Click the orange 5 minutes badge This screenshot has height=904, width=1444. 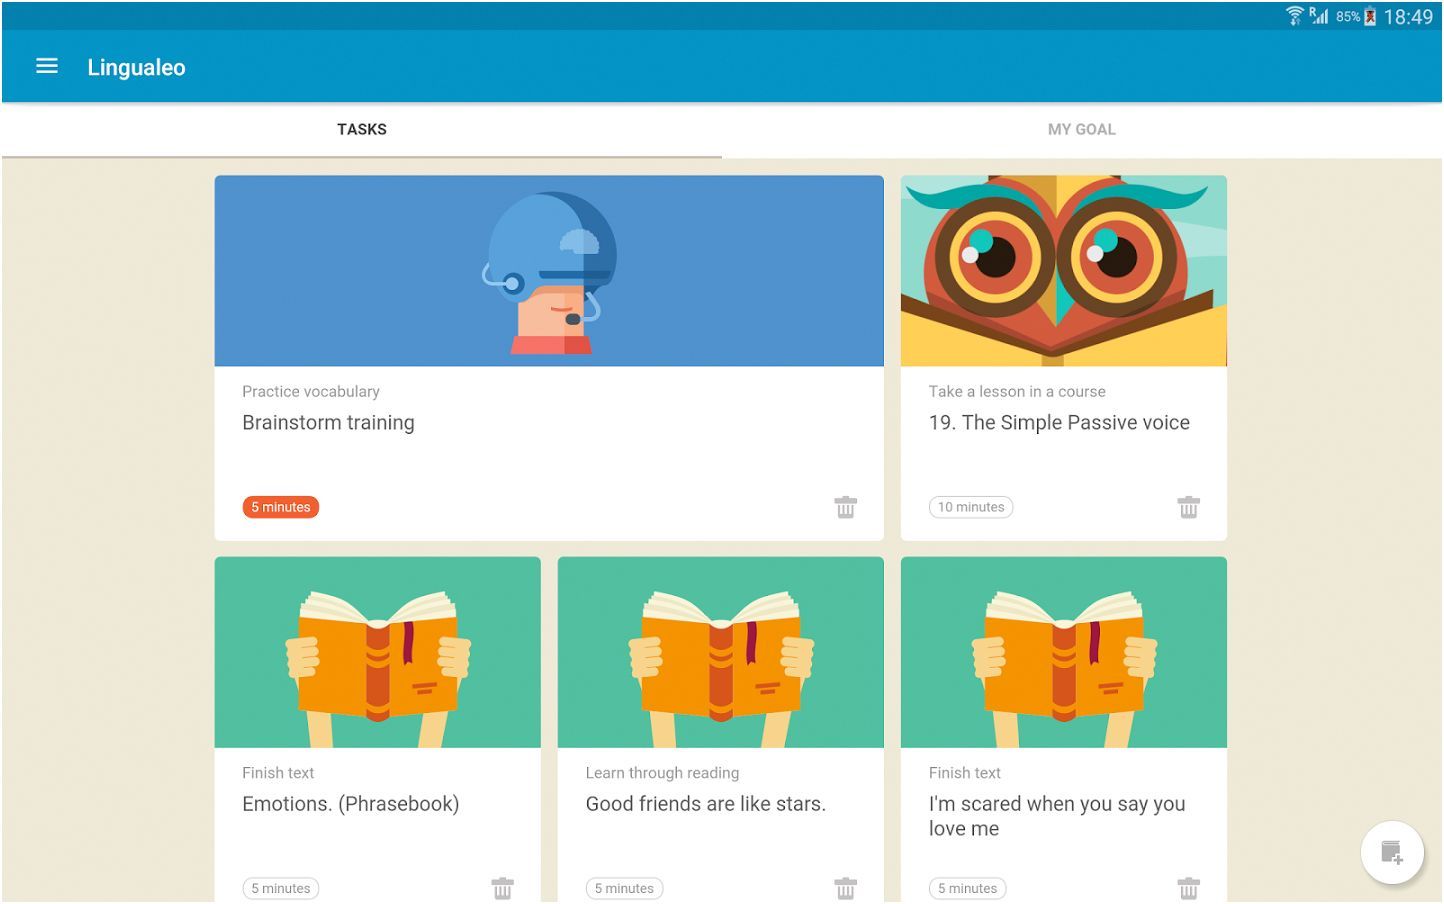pyautogui.click(x=281, y=507)
